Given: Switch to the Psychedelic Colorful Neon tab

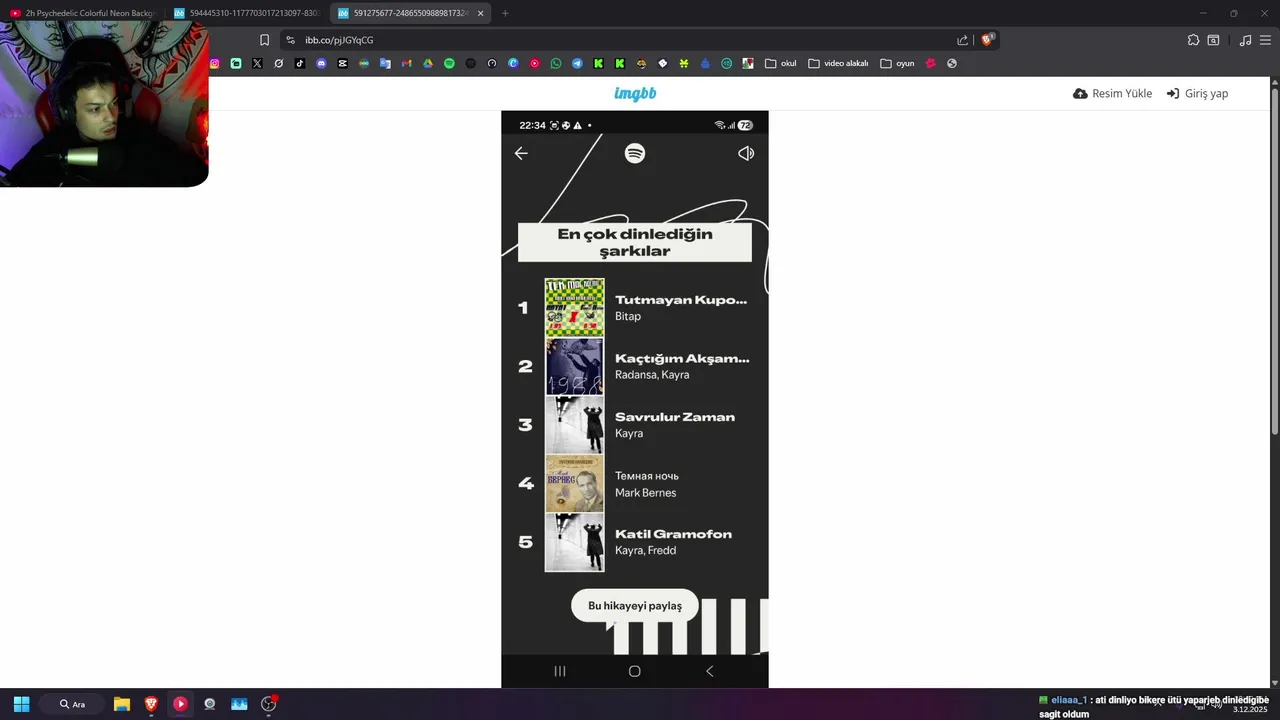Looking at the screenshot, I should (x=82, y=13).
